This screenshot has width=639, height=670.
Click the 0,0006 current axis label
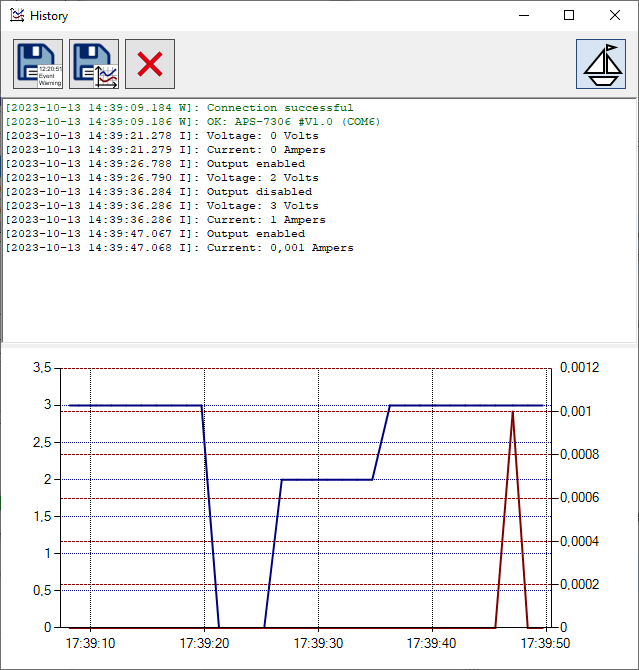580,497
